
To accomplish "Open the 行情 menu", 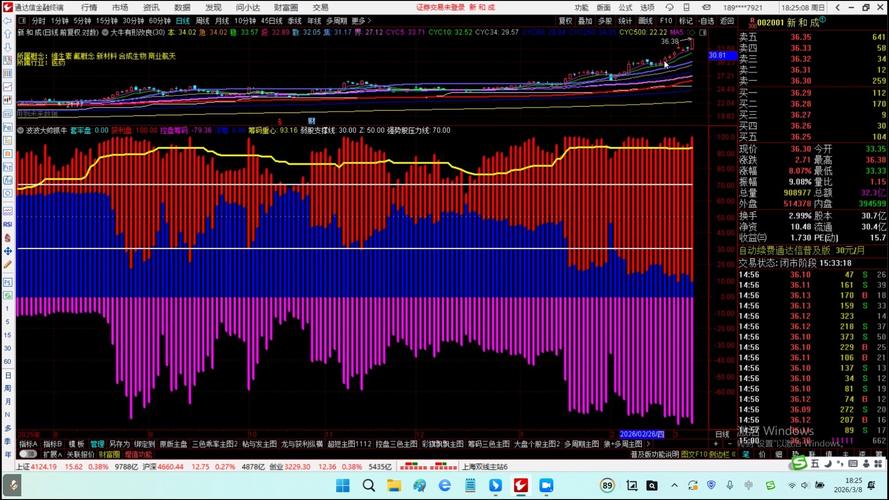I will 89,7.
